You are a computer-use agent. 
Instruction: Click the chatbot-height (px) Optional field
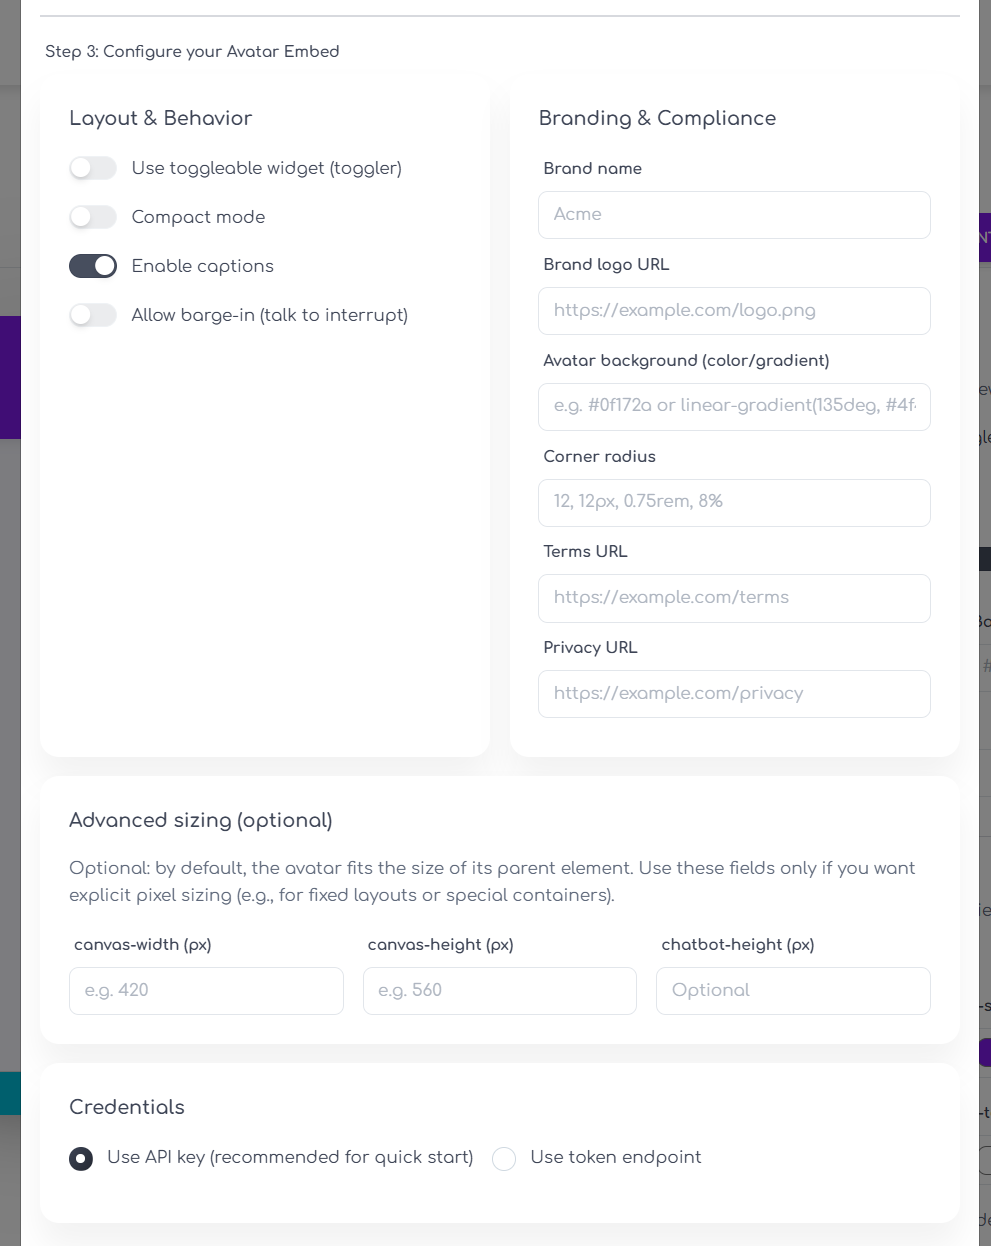(x=793, y=991)
